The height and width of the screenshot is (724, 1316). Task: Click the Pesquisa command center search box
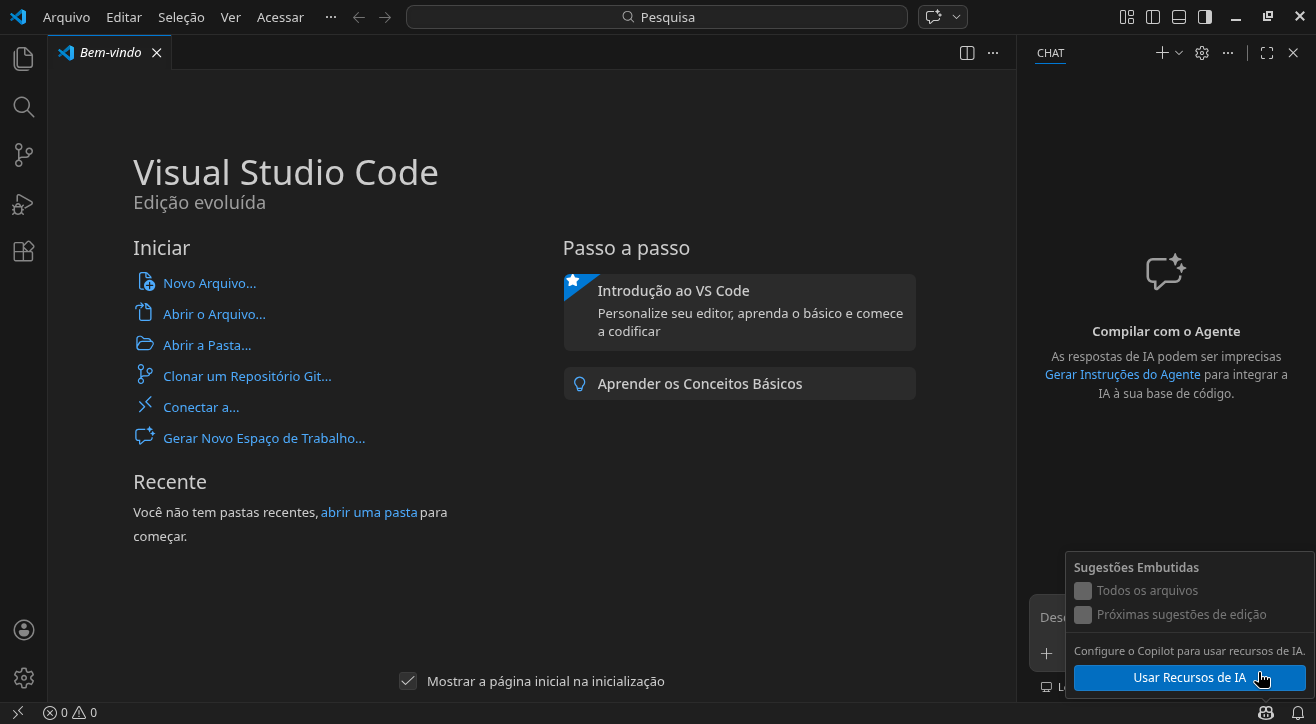[x=657, y=17]
